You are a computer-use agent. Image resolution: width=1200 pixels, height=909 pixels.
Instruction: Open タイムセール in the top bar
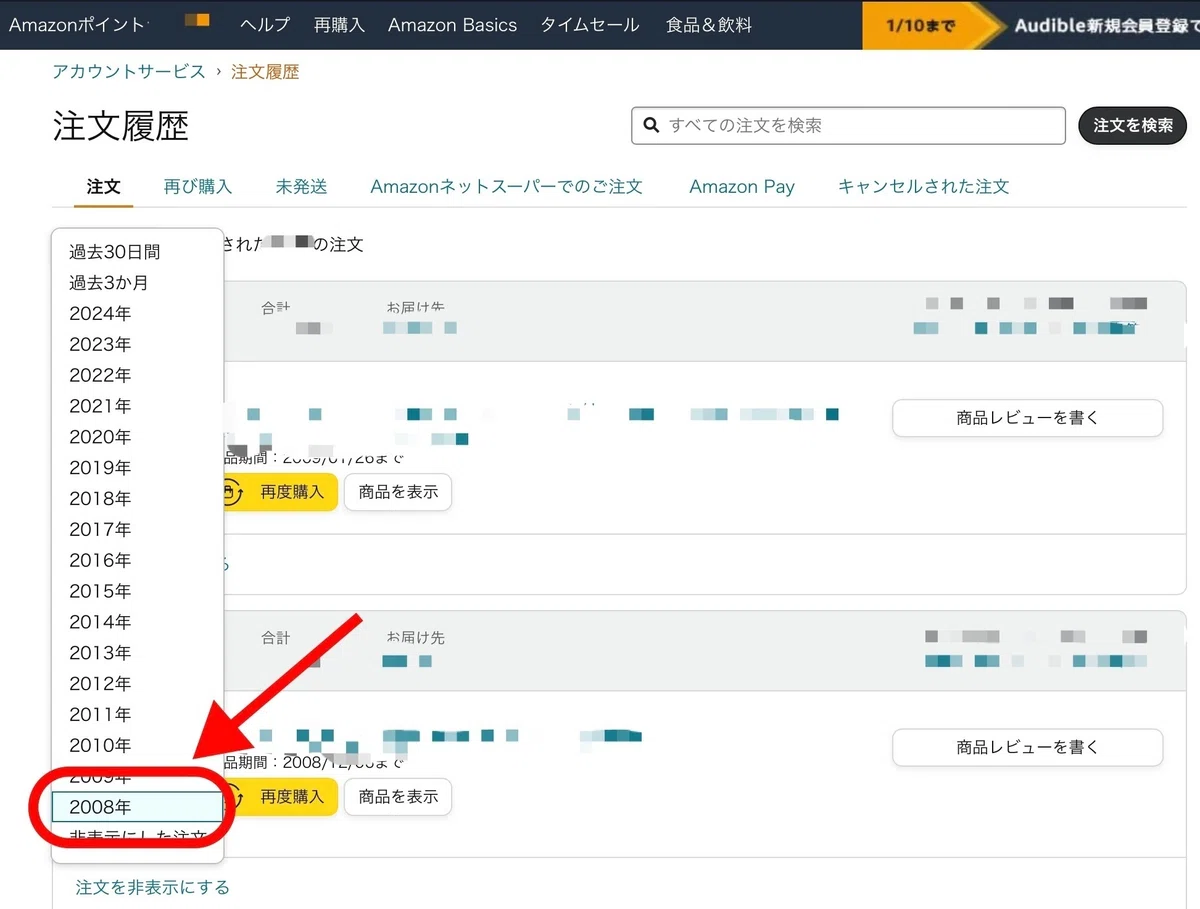tap(590, 25)
